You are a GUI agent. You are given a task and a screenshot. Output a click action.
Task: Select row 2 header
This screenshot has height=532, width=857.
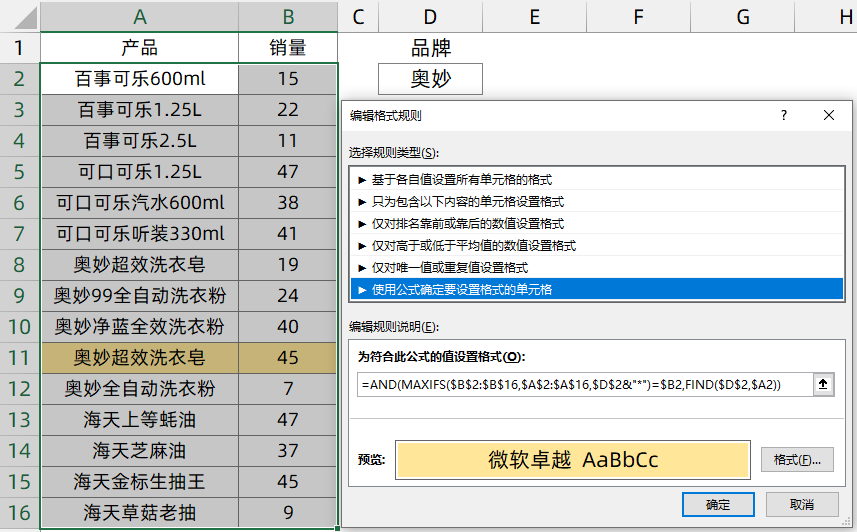tap(19, 79)
